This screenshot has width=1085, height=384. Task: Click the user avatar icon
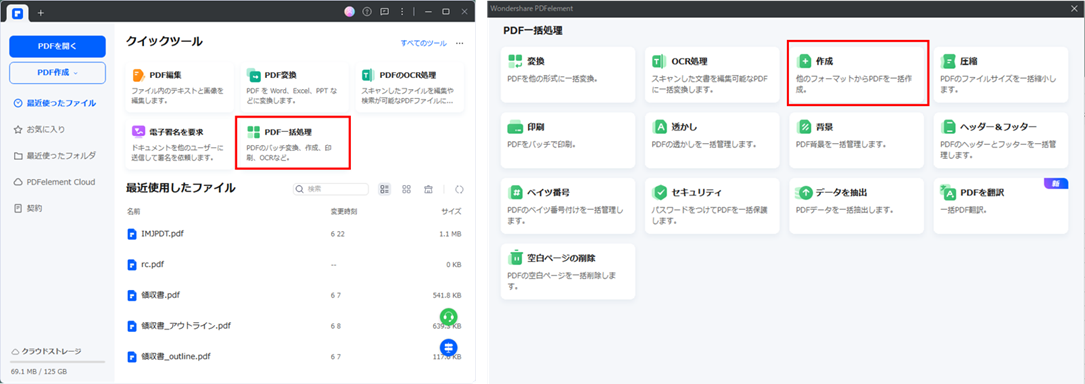349,12
